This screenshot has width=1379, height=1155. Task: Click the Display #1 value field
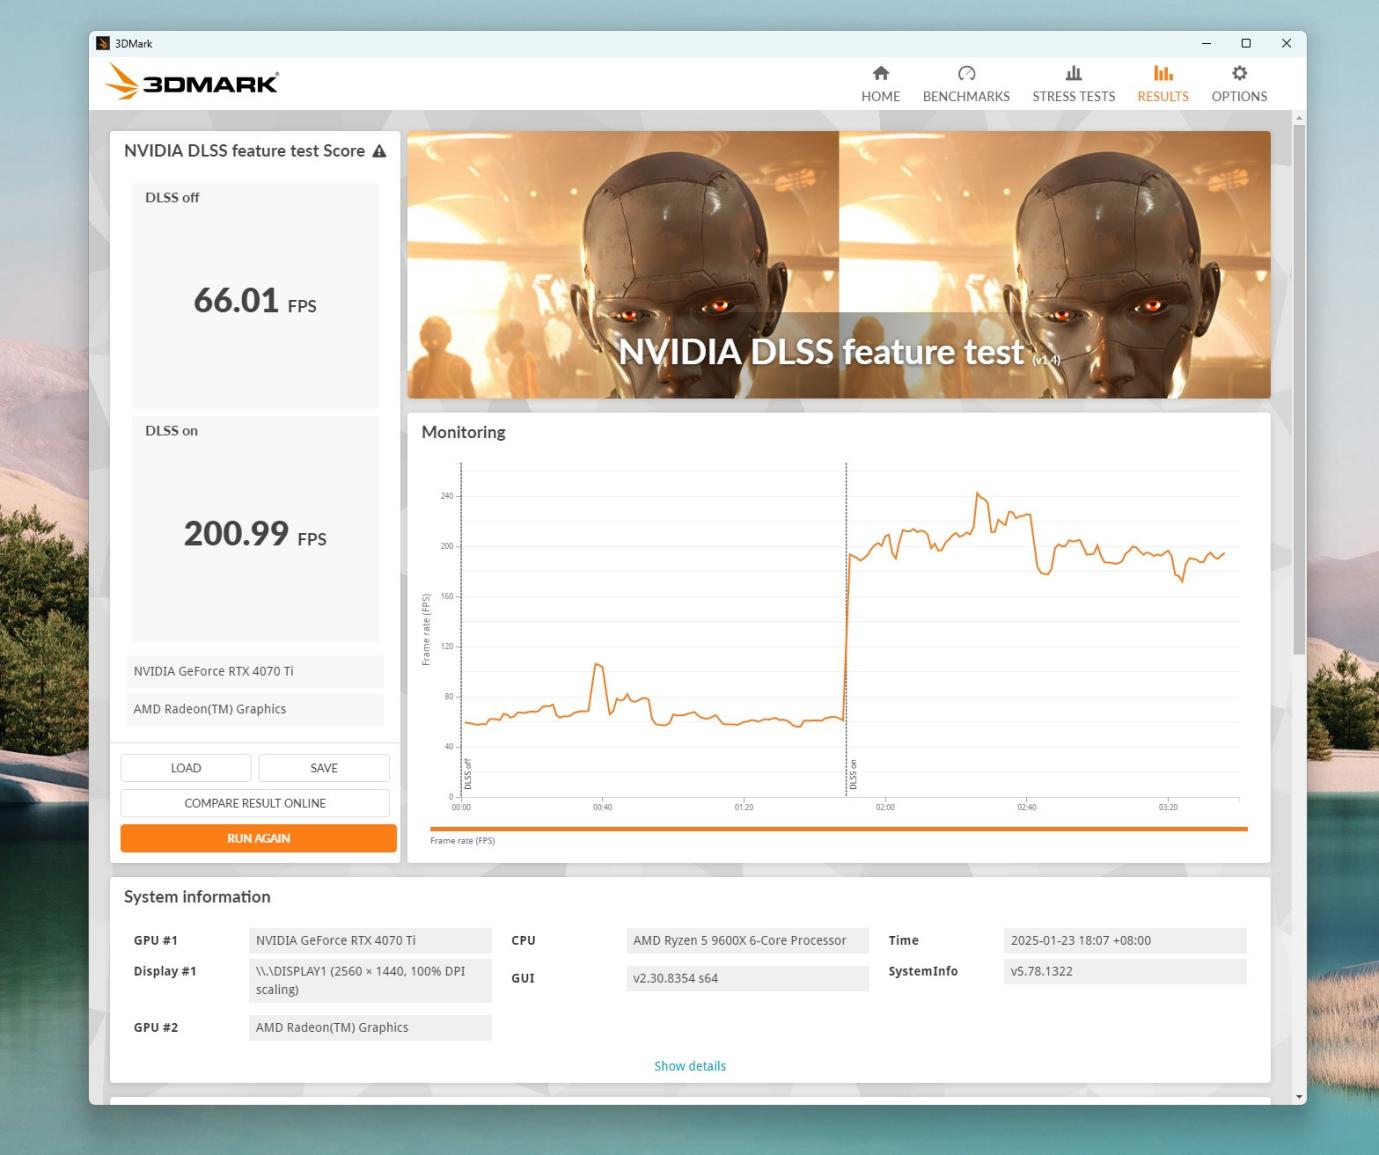click(x=370, y=980)
